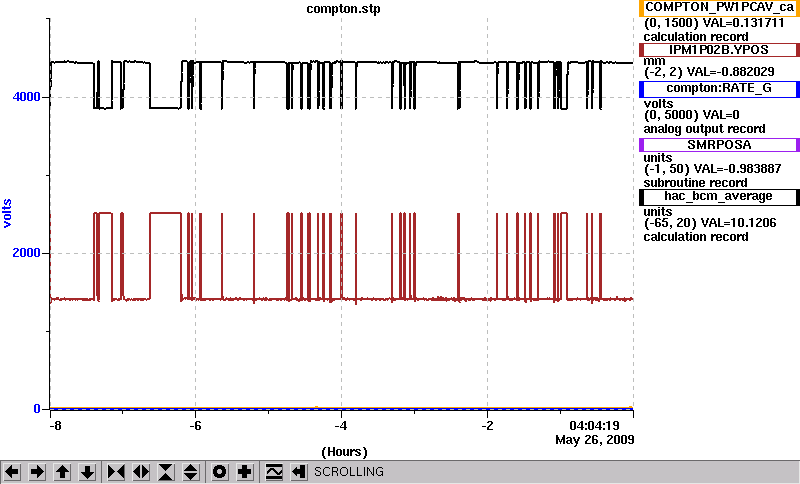Select the hac_bcm_average curve legend
Image resolution: width=800 pixels, height=484 pixels.
pos(719,196)
